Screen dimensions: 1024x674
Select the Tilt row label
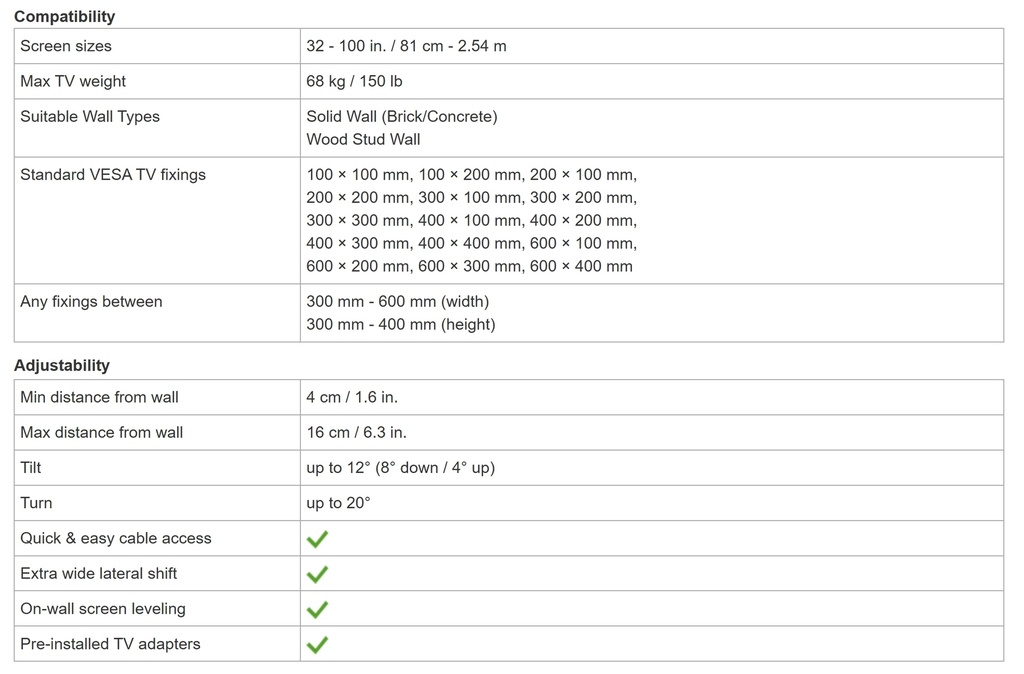coord(31,467)
